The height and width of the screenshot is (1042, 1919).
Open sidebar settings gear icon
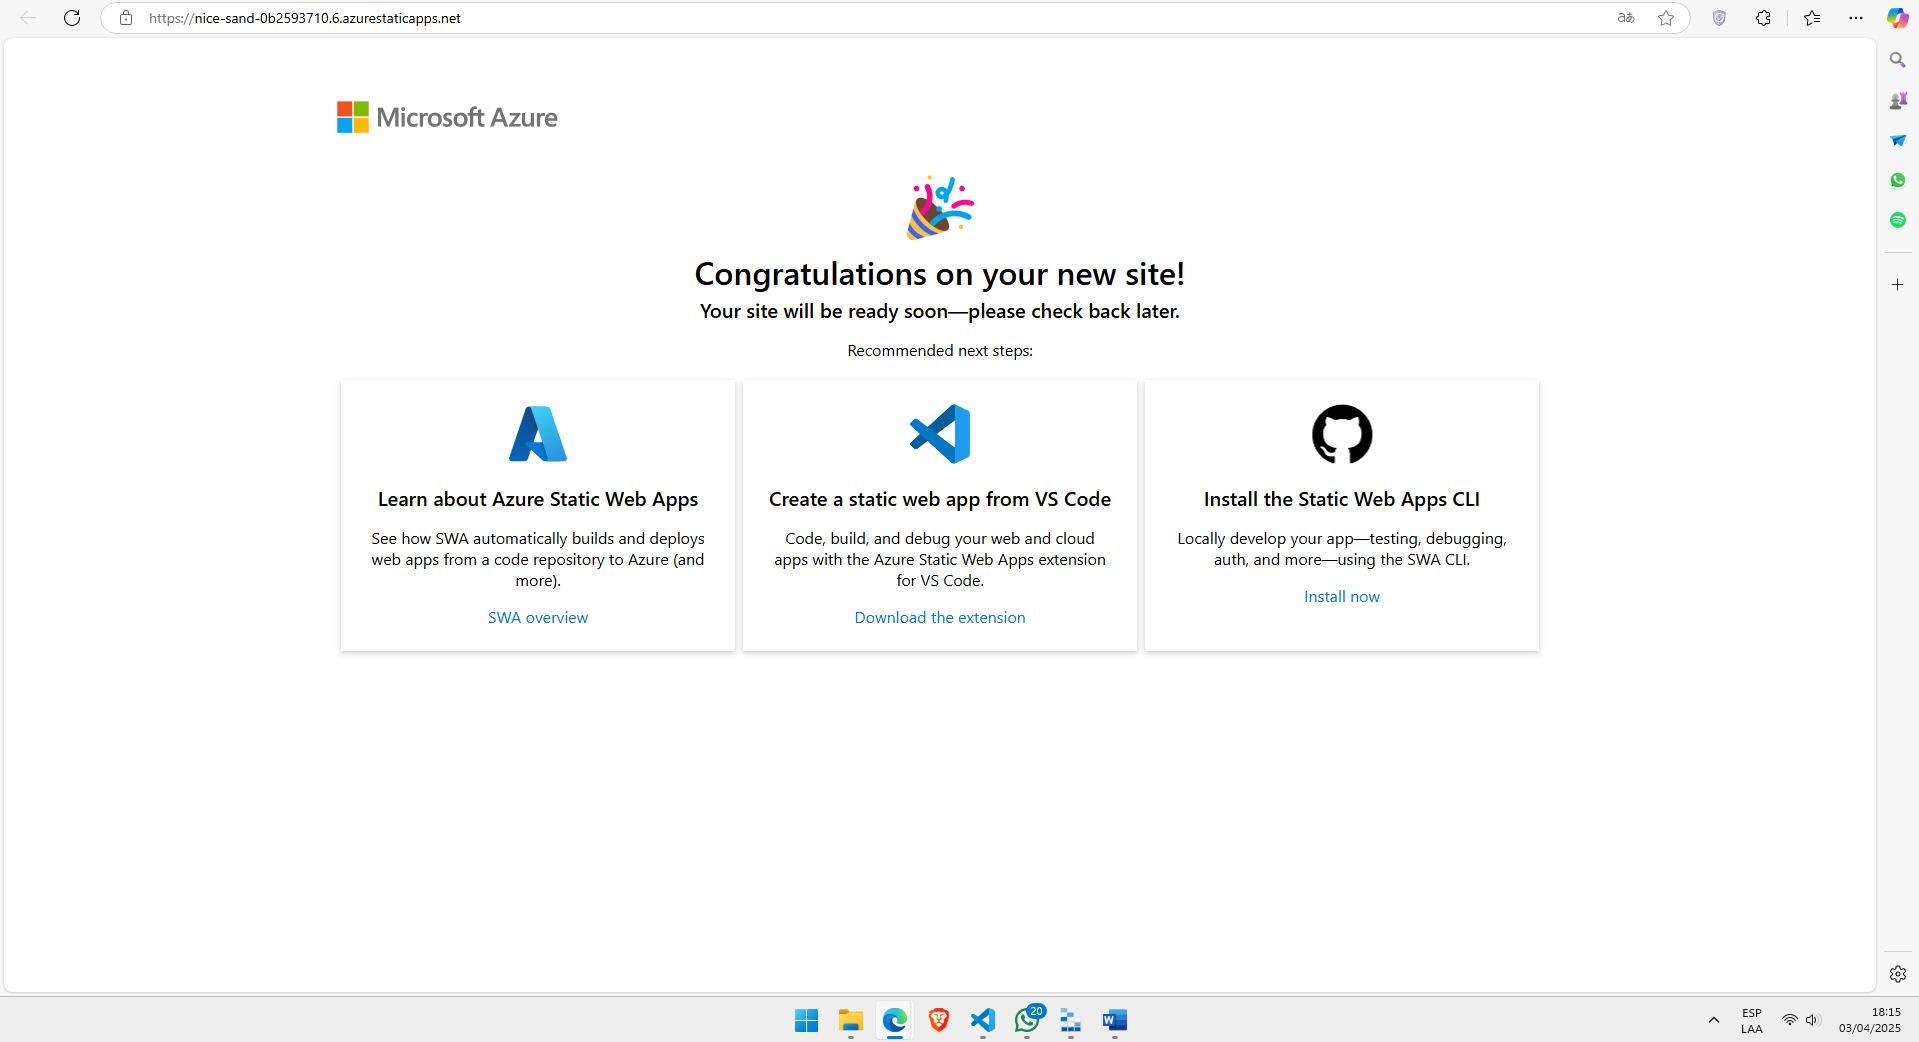[1897, 974]
